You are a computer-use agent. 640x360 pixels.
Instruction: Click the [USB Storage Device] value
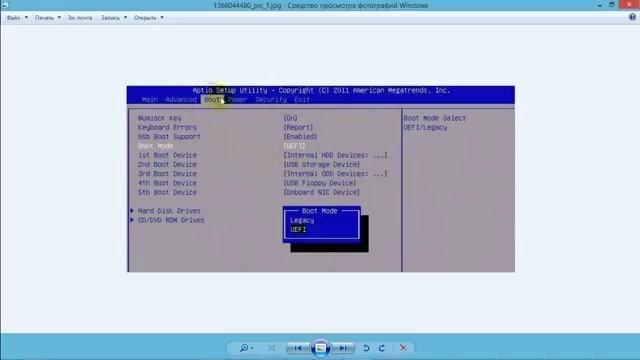(322, 164)
